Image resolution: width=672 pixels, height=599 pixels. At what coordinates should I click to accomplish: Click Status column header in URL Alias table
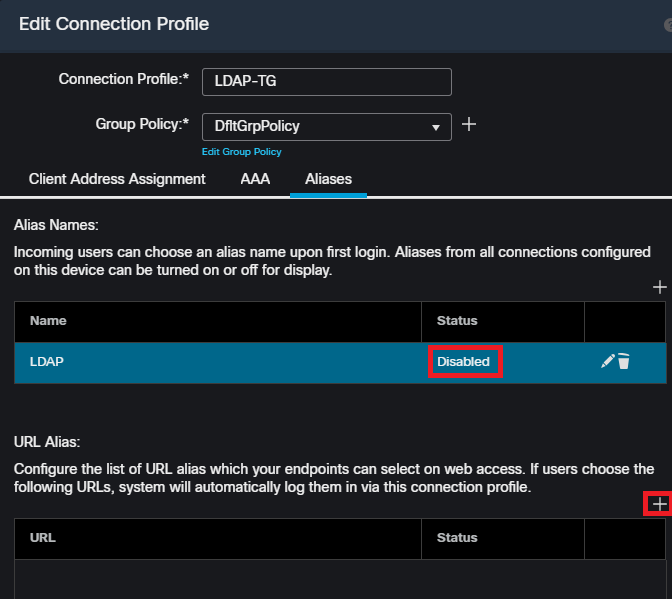[457, 538]
